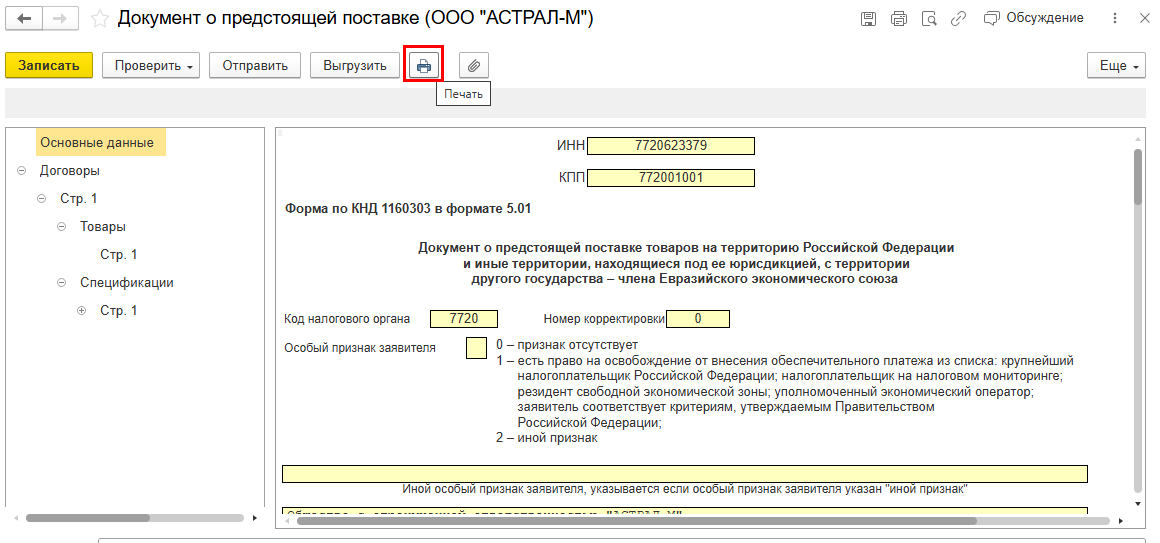The width and height of the screenshot is (1160, 543).
Task: Open the three-dot menu in the header
Action: tap(1115, 19)
